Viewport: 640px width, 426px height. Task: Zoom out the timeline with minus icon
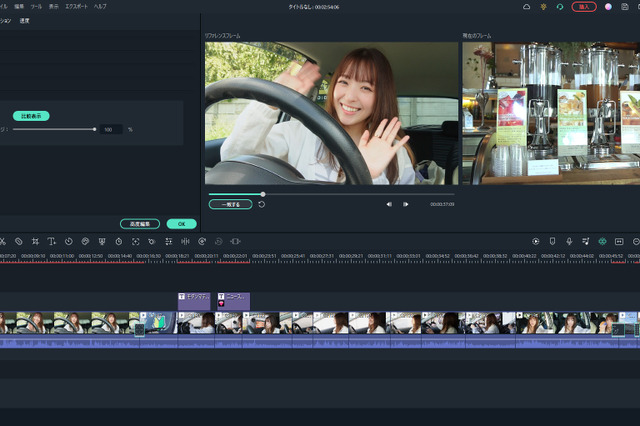pyautogui.click(x=636, y=242)
